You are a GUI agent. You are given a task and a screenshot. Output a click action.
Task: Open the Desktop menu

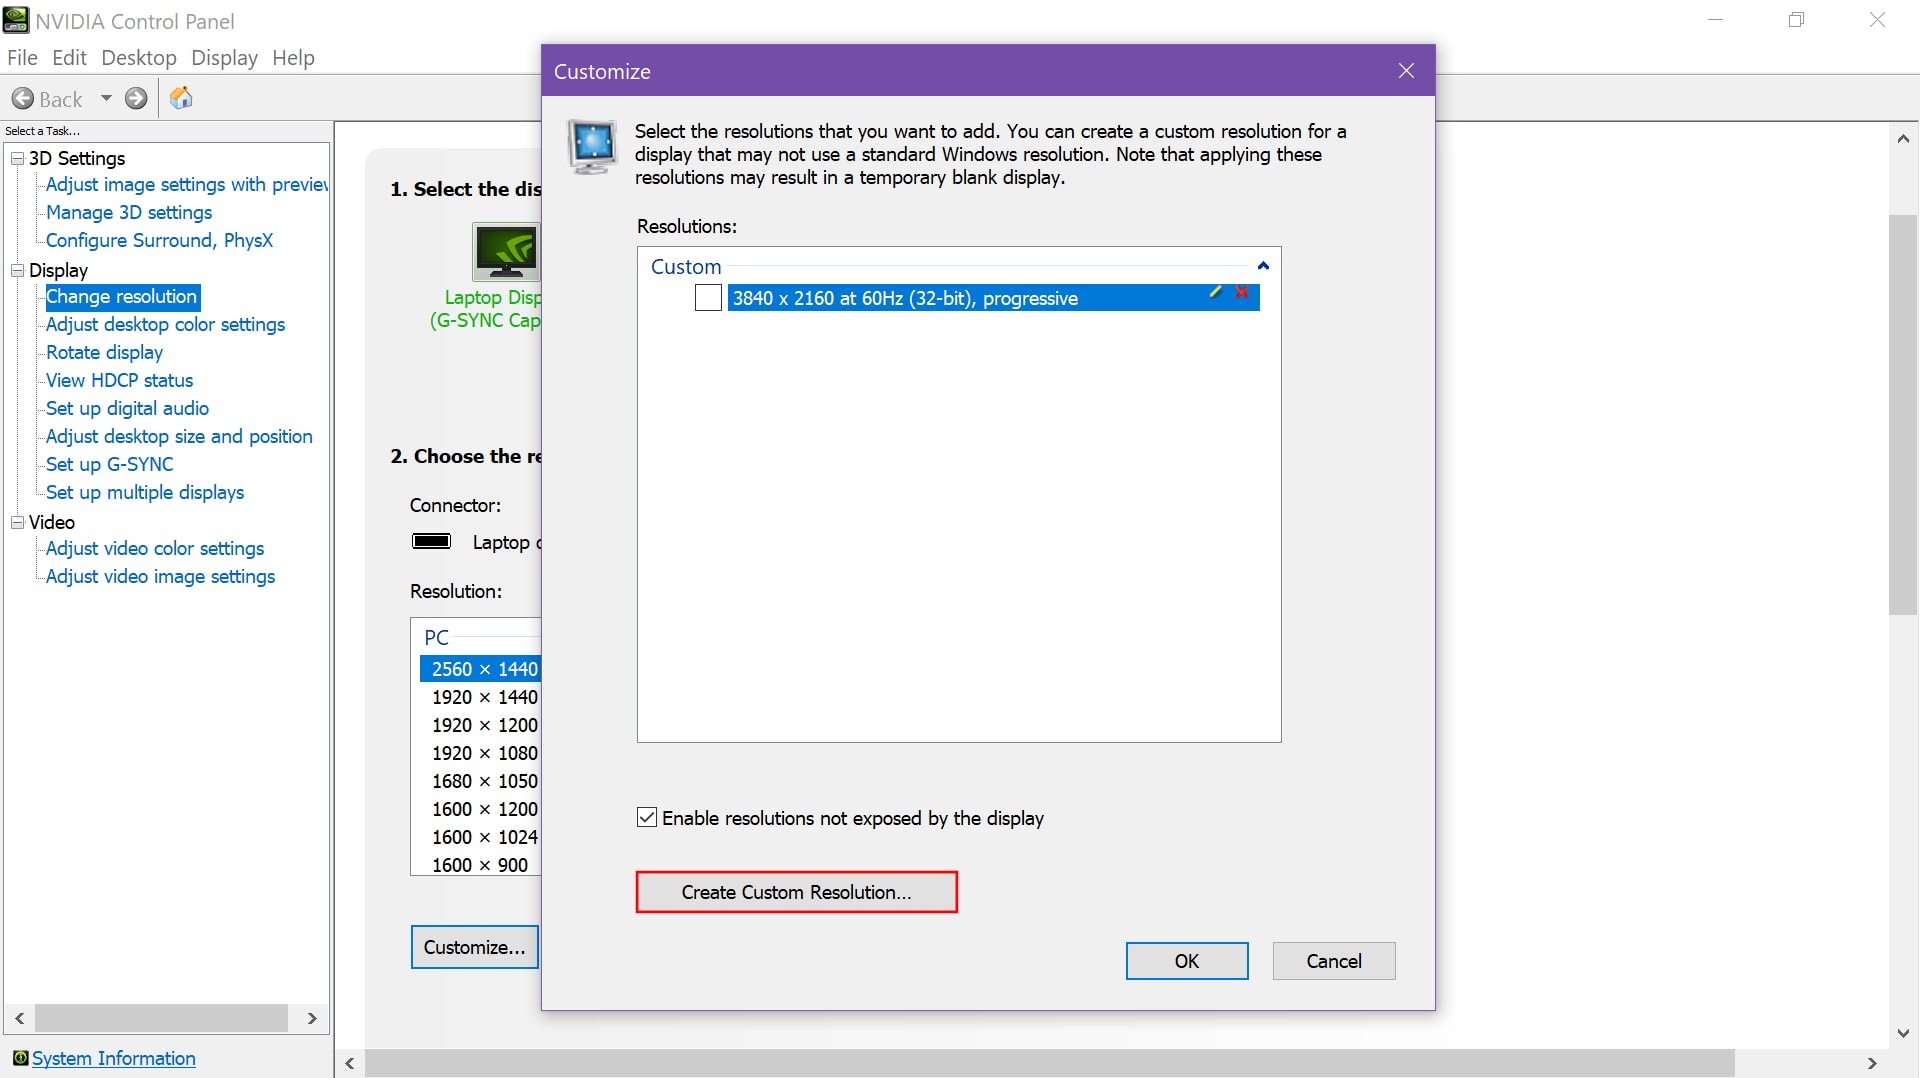pos(139,57)
